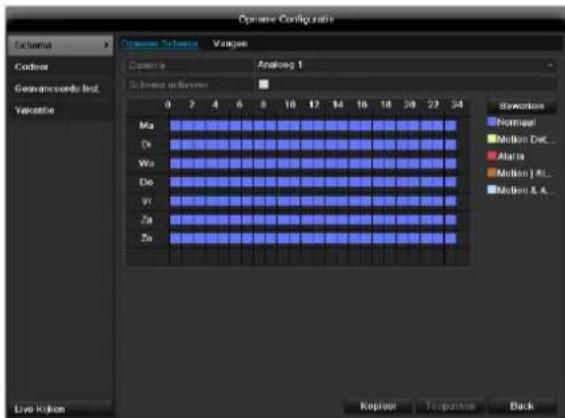Viewport: 565px width, 418px height.
Task: Click the Back button
Action: (x=521, y=406)
